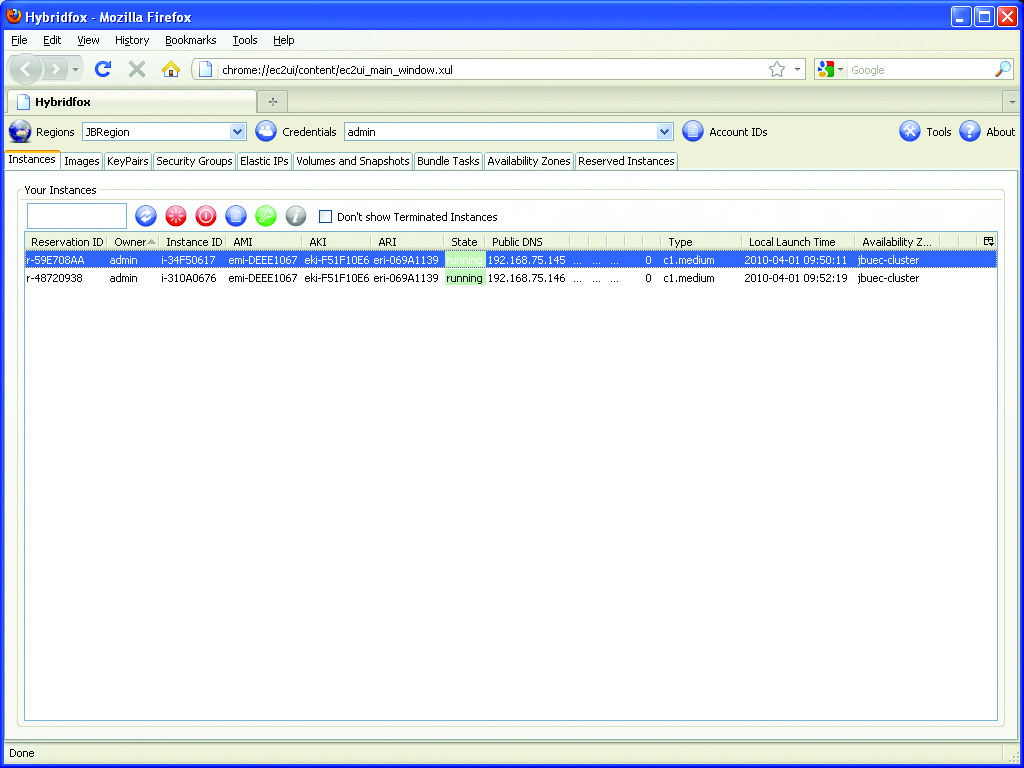Screen dimensions: 1024x768
Task: Expand the Credentials admin dropdown
Action: coord(665,132)
